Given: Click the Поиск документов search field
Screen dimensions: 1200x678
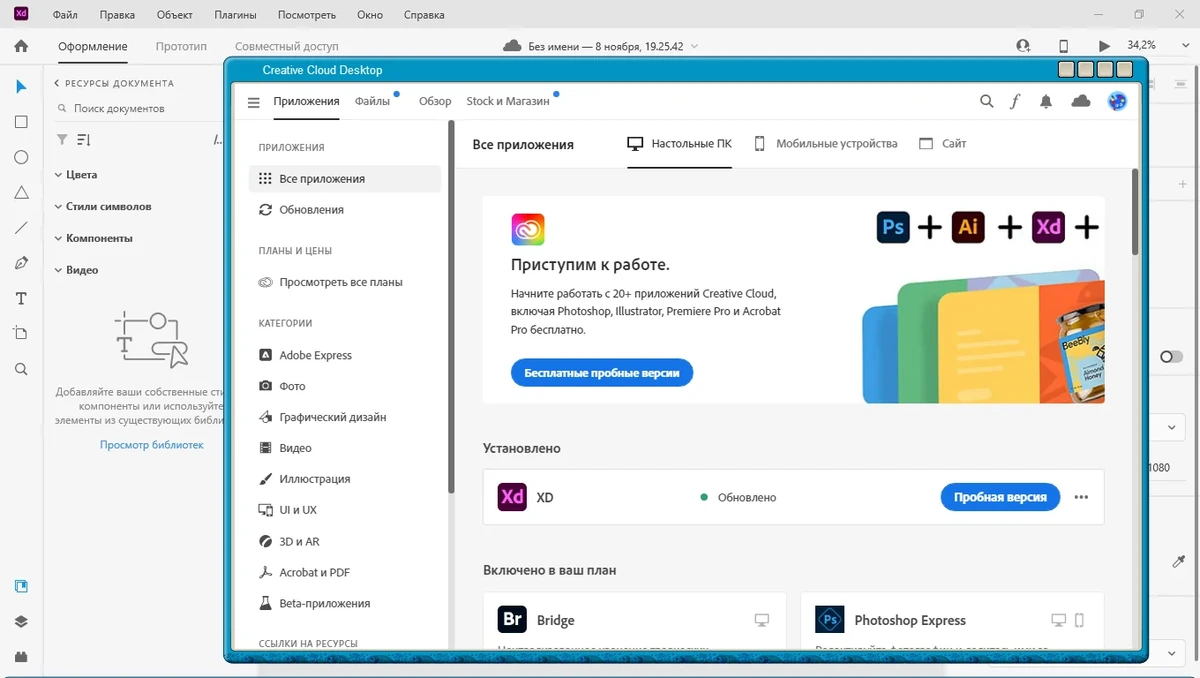Looking at the screenshot, I should tap(135, 108).
